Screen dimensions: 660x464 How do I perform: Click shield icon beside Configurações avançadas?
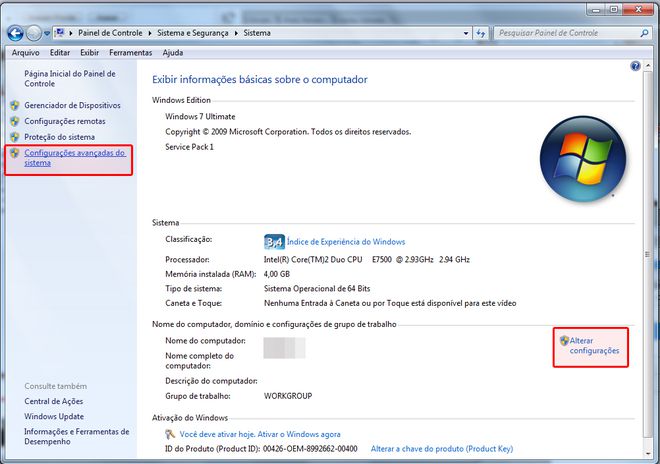[x=15, y=153]
